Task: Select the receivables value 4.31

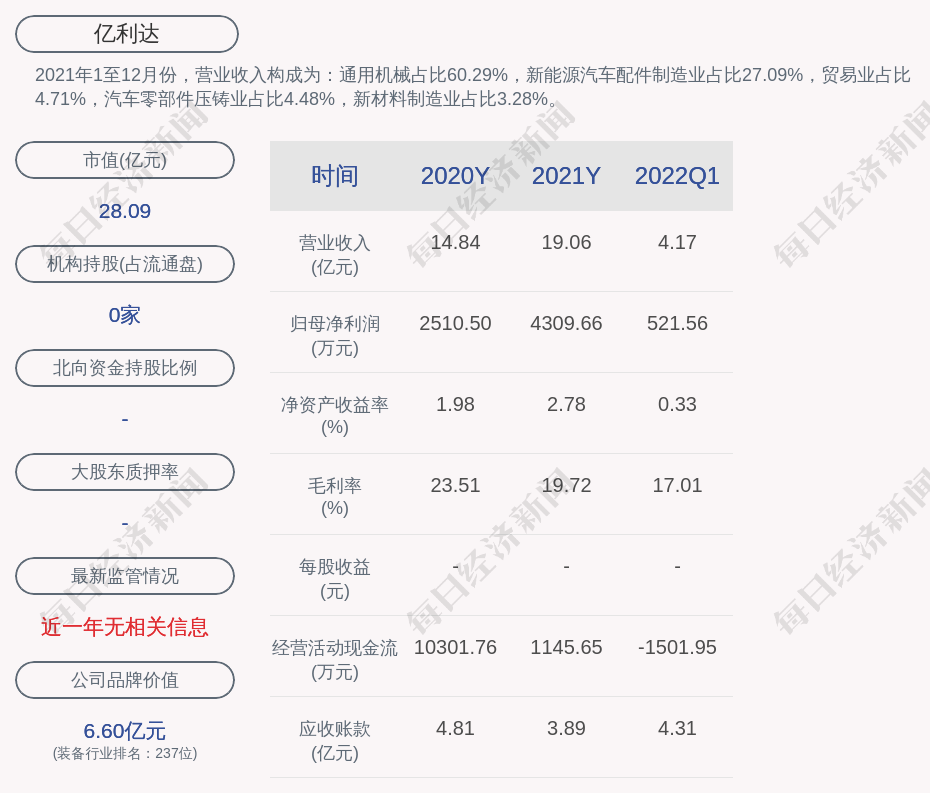Action: [x=677, y=728]
